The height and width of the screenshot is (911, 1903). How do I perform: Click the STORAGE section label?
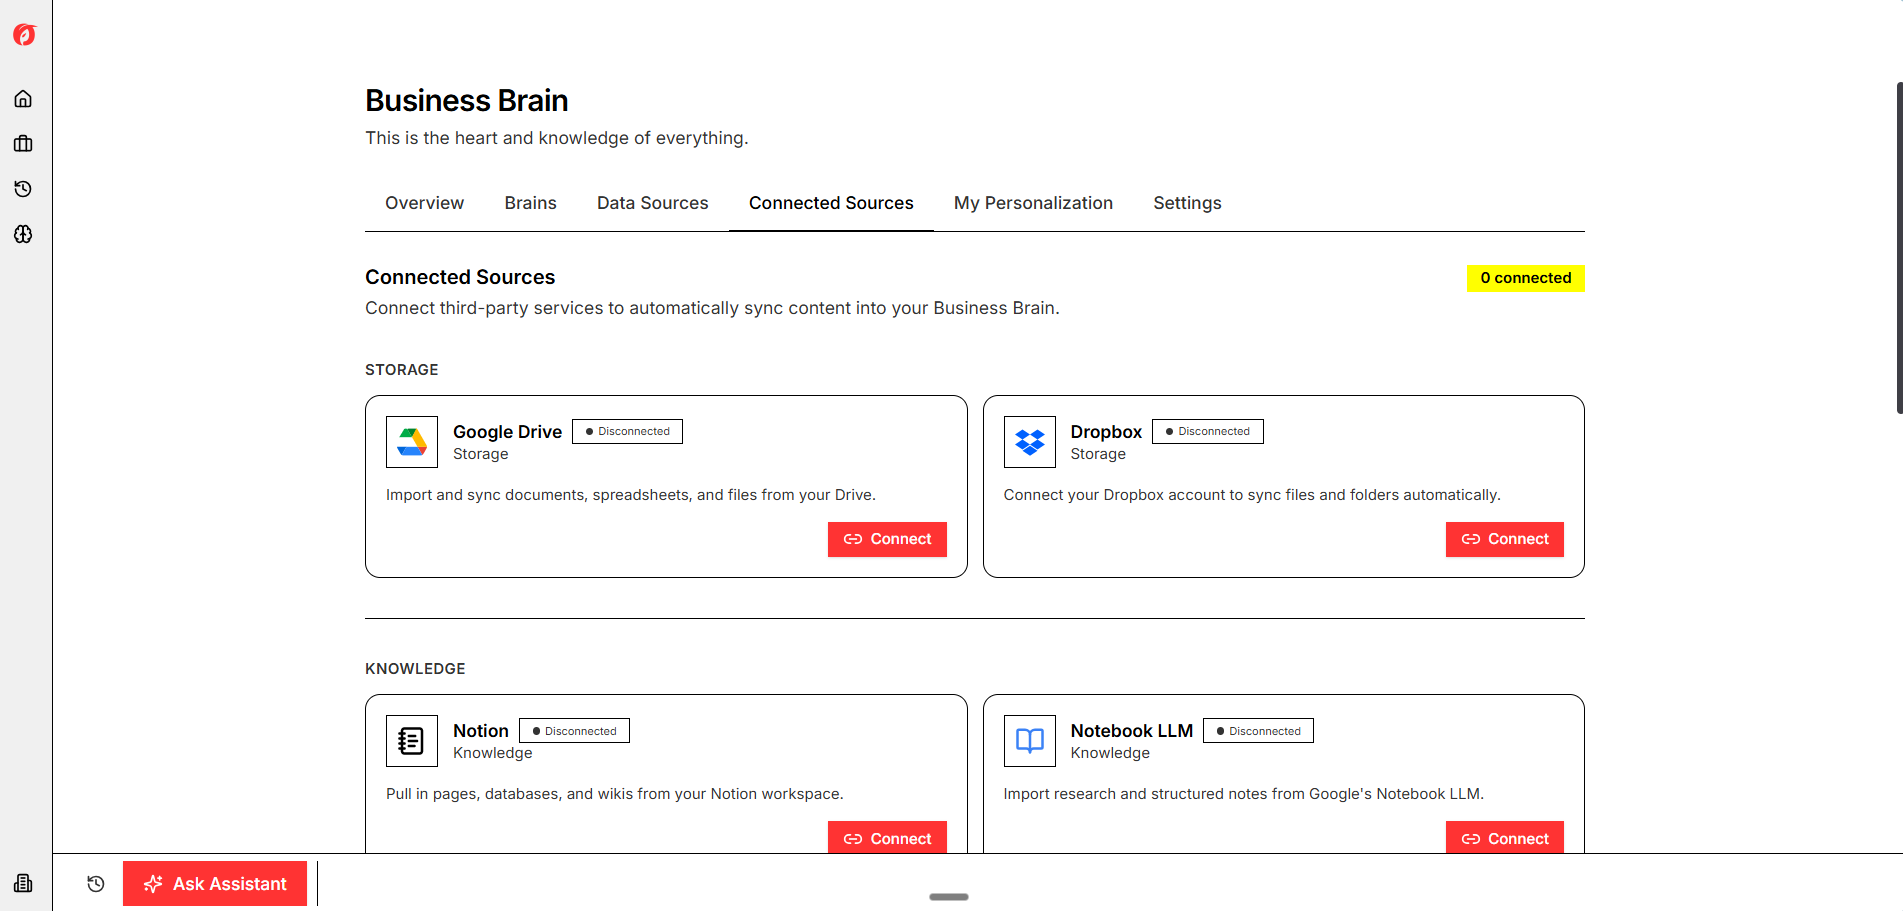(x=402, y=370)
